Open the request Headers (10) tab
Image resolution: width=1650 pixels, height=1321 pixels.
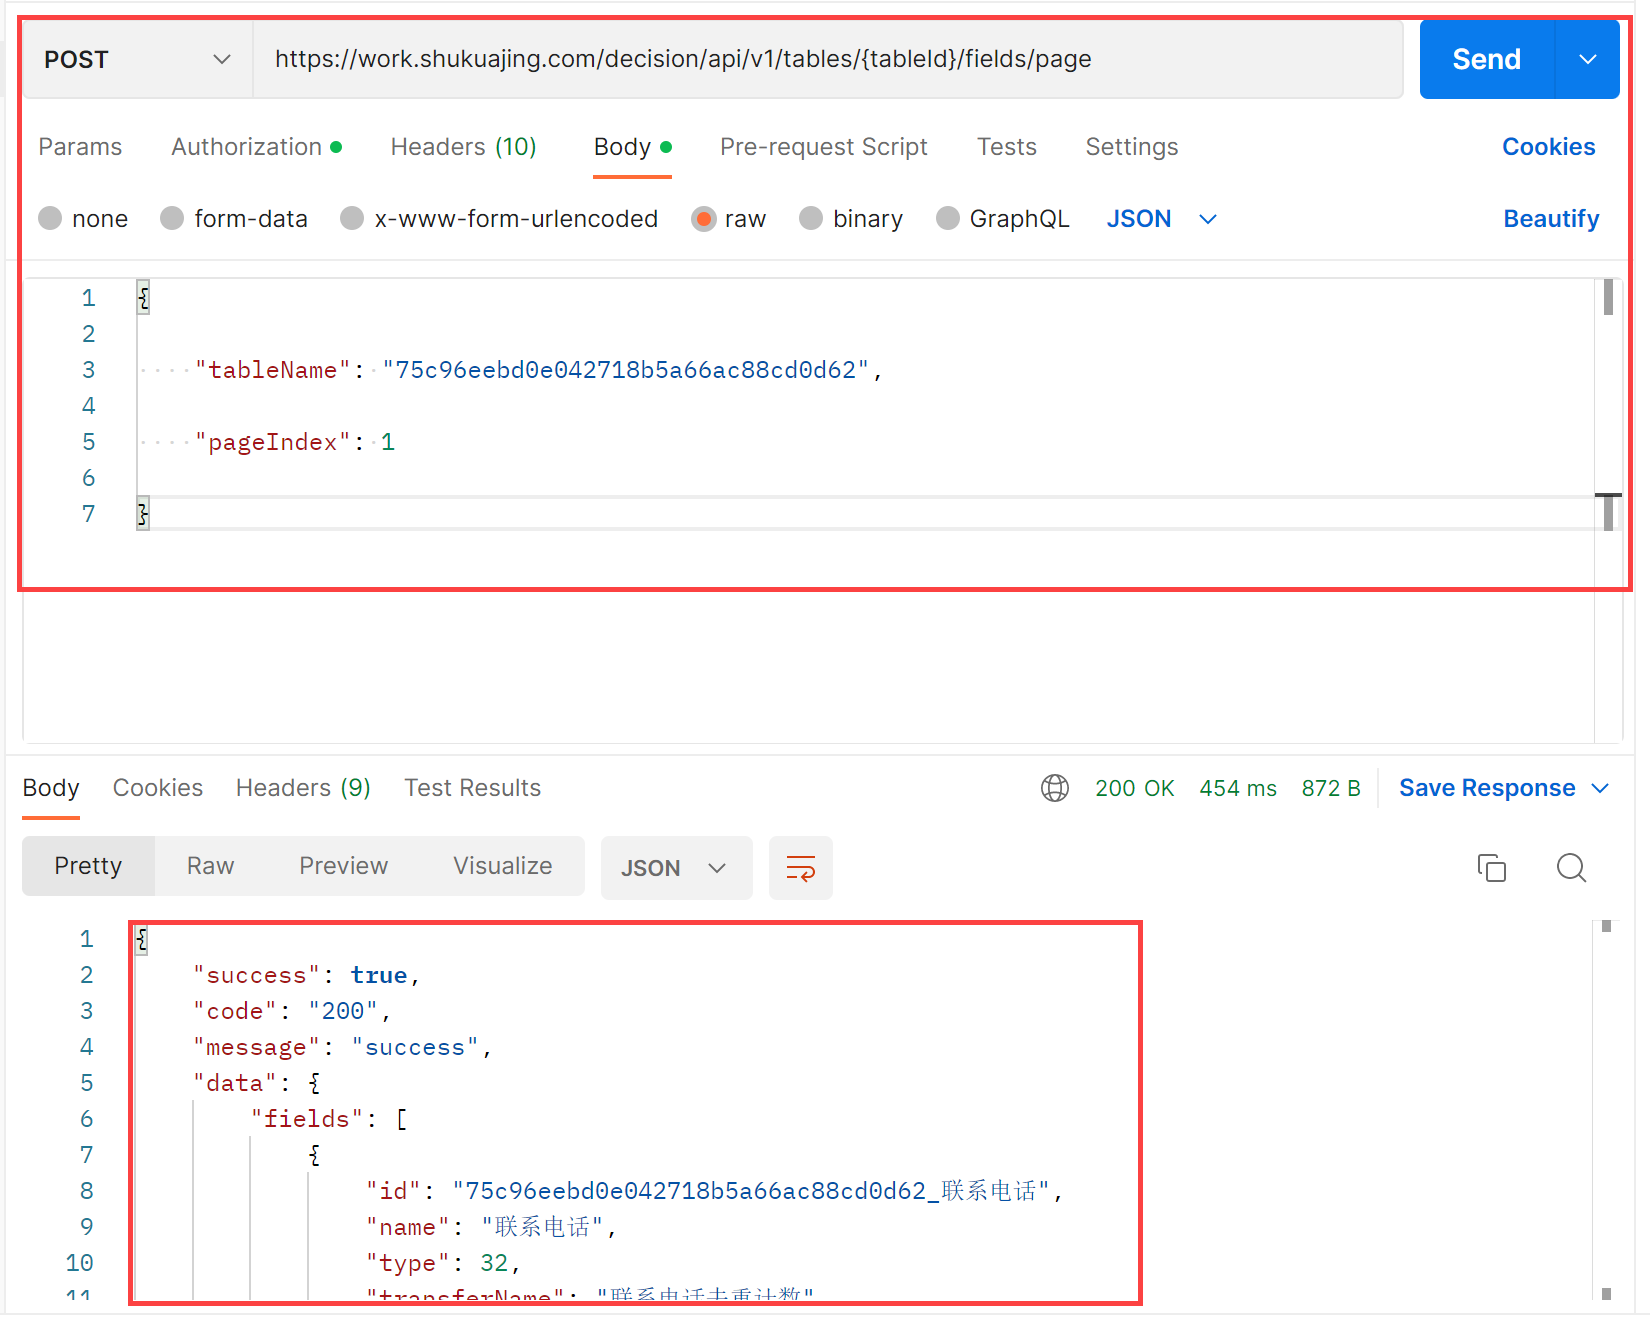pyautogui.click(x=463, y=147)
